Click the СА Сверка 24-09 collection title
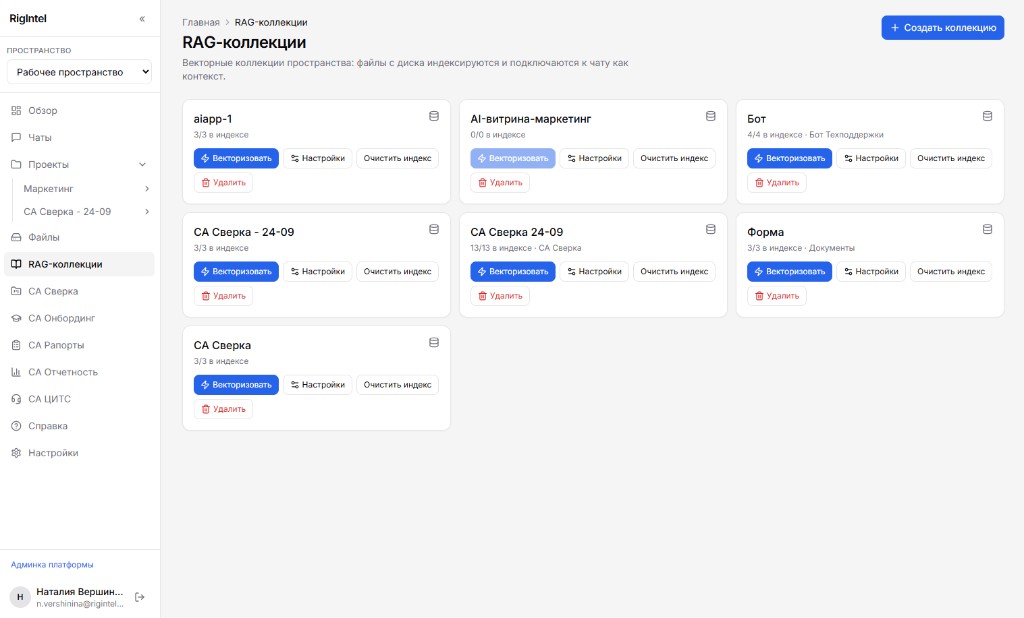 517,232
